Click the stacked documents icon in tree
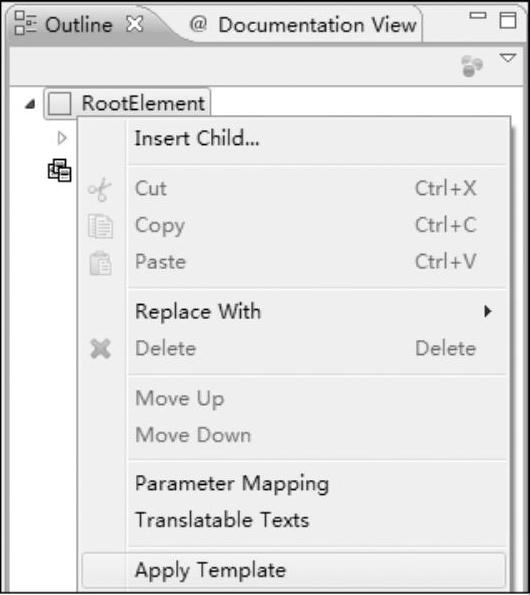 [x=60, y=170]
